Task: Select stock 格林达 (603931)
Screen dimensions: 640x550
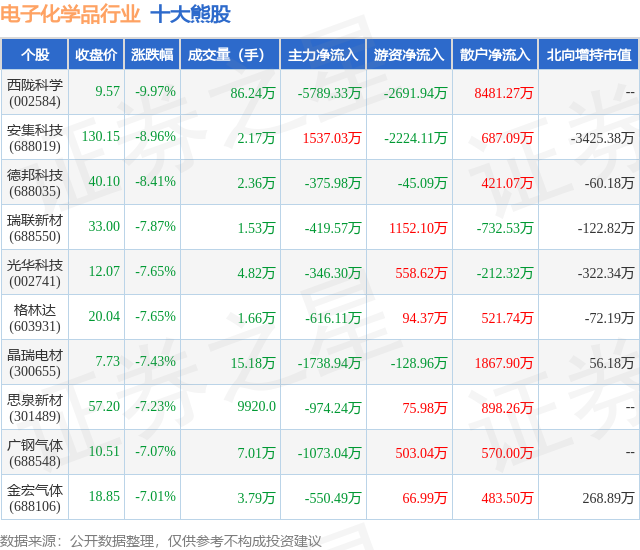Action: 35,318
